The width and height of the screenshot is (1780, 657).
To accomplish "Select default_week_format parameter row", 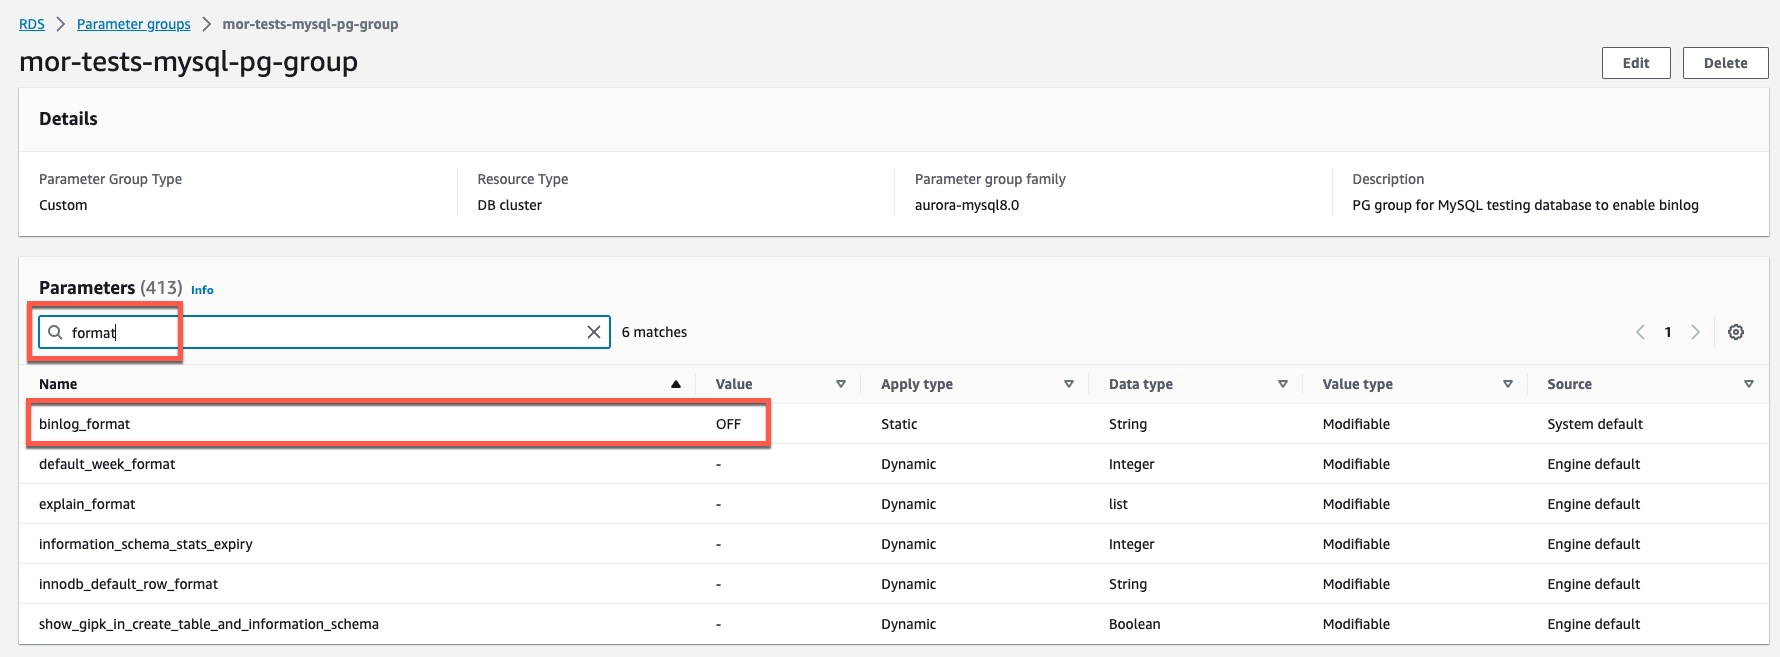I will pyautogui.click(x=893, y=464).
